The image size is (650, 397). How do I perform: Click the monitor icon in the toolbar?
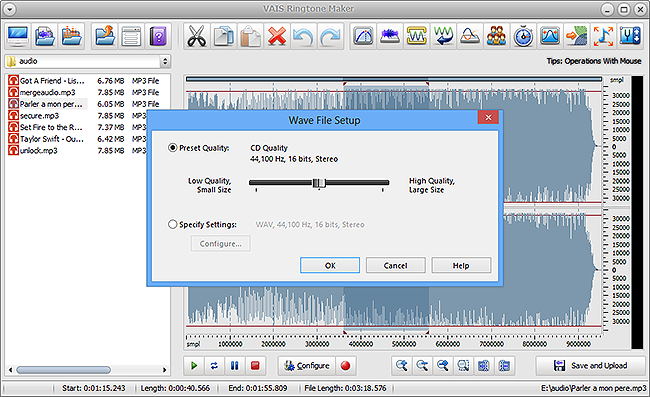[x=18, y=36]
